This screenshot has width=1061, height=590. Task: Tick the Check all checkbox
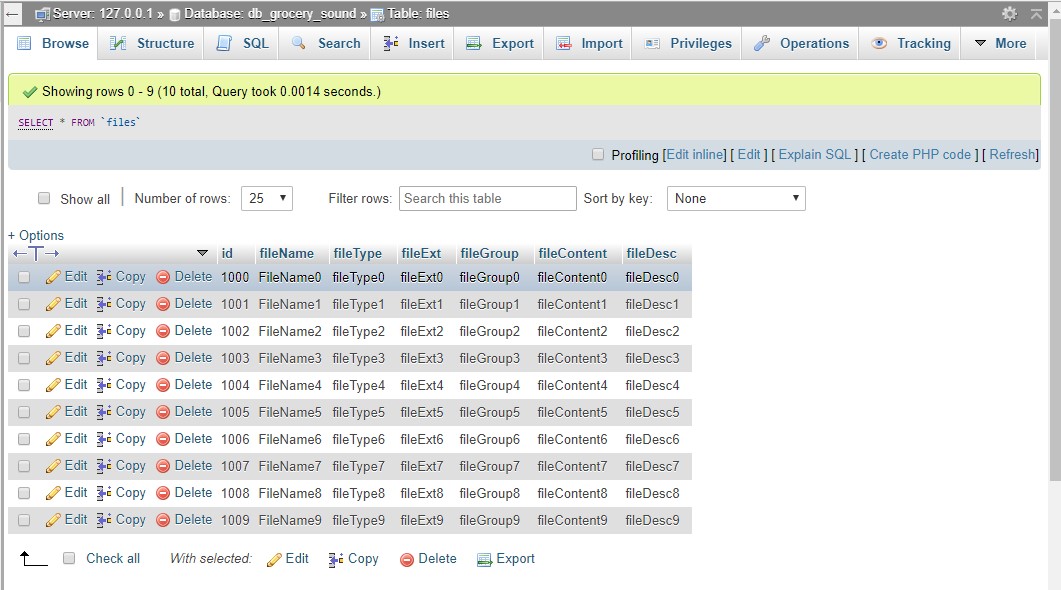tap(69, 558)
